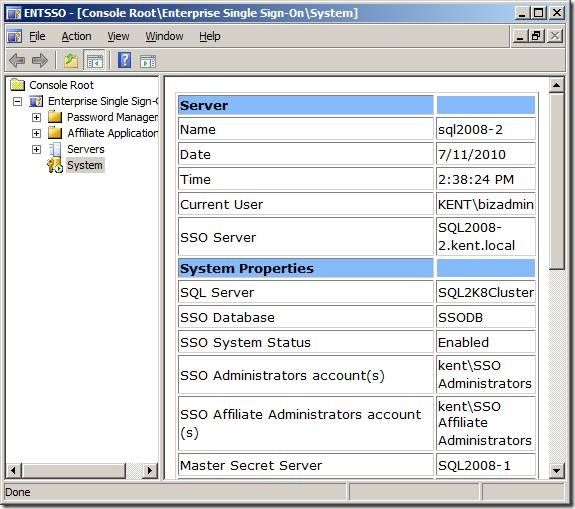Viewport: 575px width, 509px height.
Task: Expand the Servers tree node
Action: coord(36,149)
